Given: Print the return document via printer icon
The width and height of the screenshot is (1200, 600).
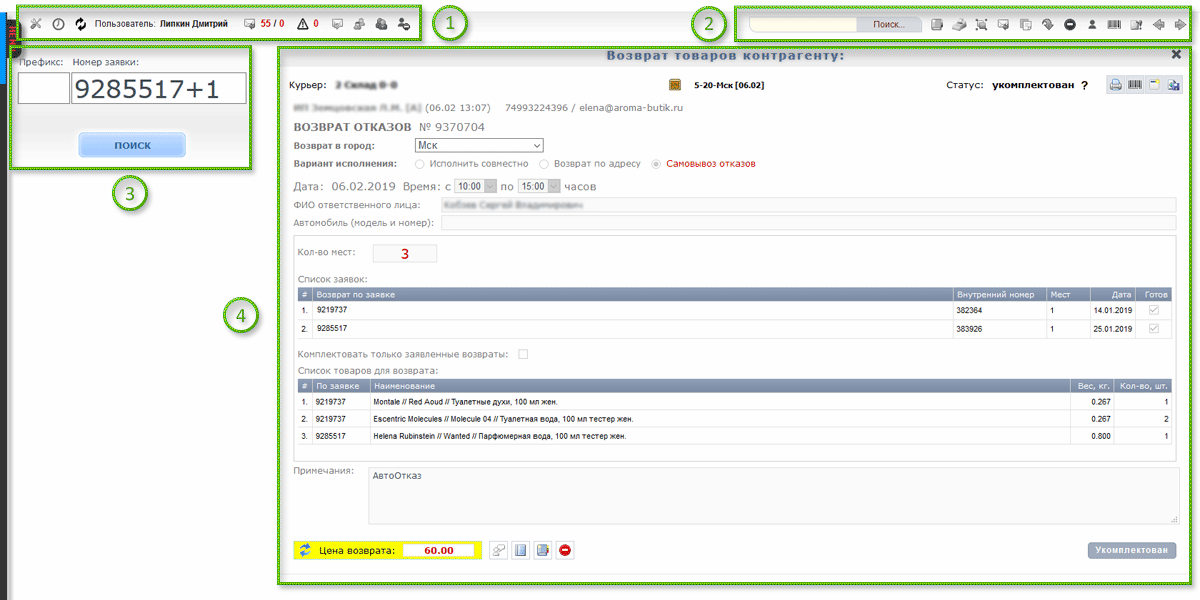Looking at the screenshot, I should point(1115,86).
